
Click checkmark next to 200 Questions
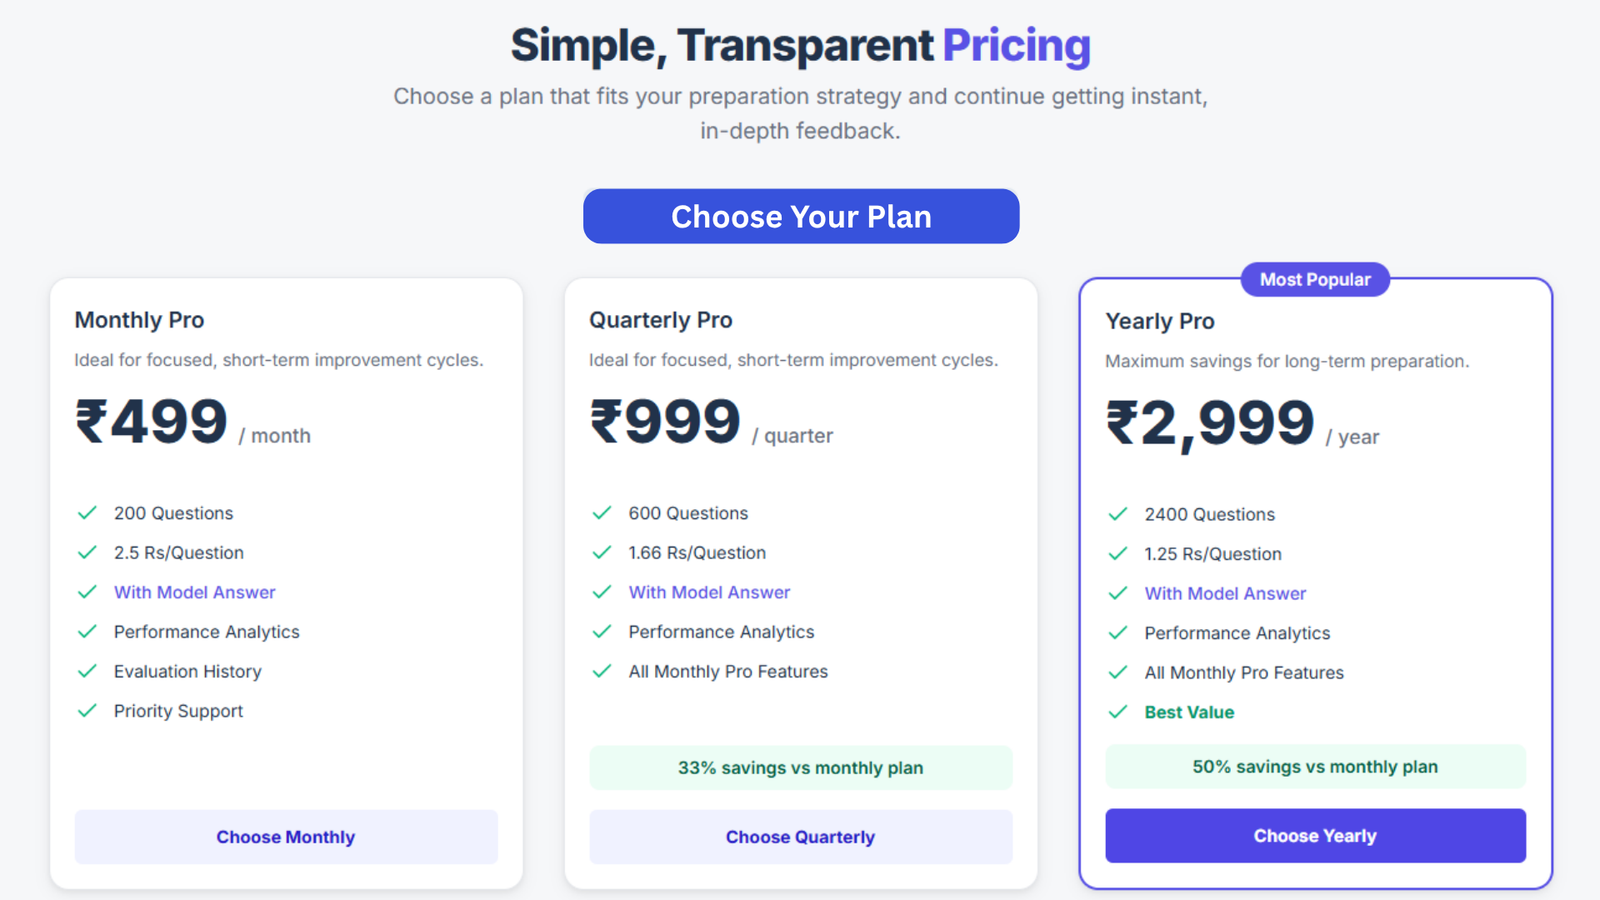click(88, 513)
